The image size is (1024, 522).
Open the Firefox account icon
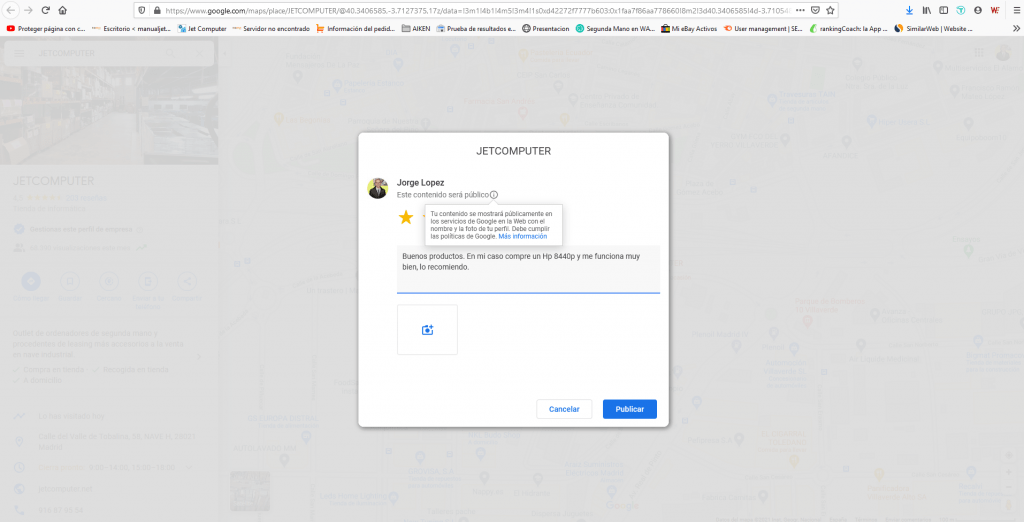978,10
